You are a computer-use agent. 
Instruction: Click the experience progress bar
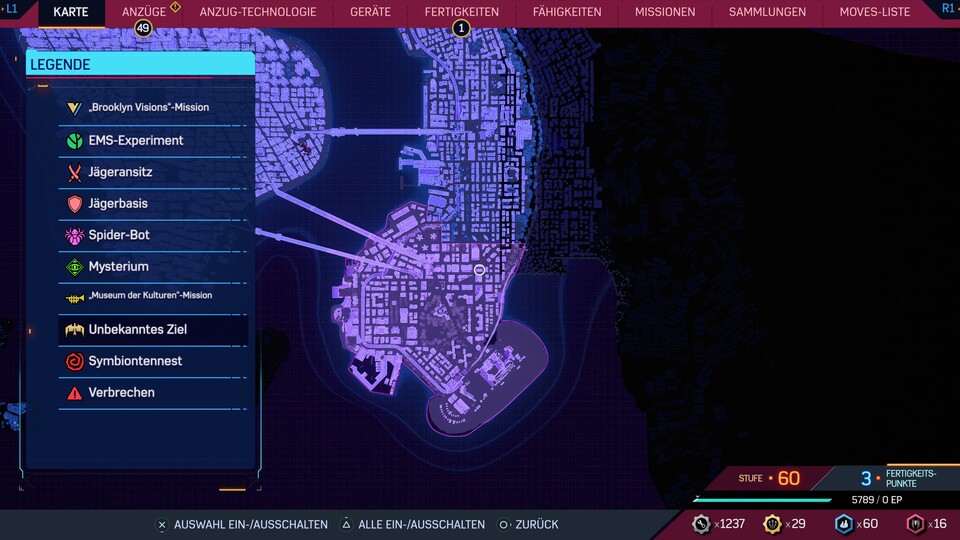point(762,500)
